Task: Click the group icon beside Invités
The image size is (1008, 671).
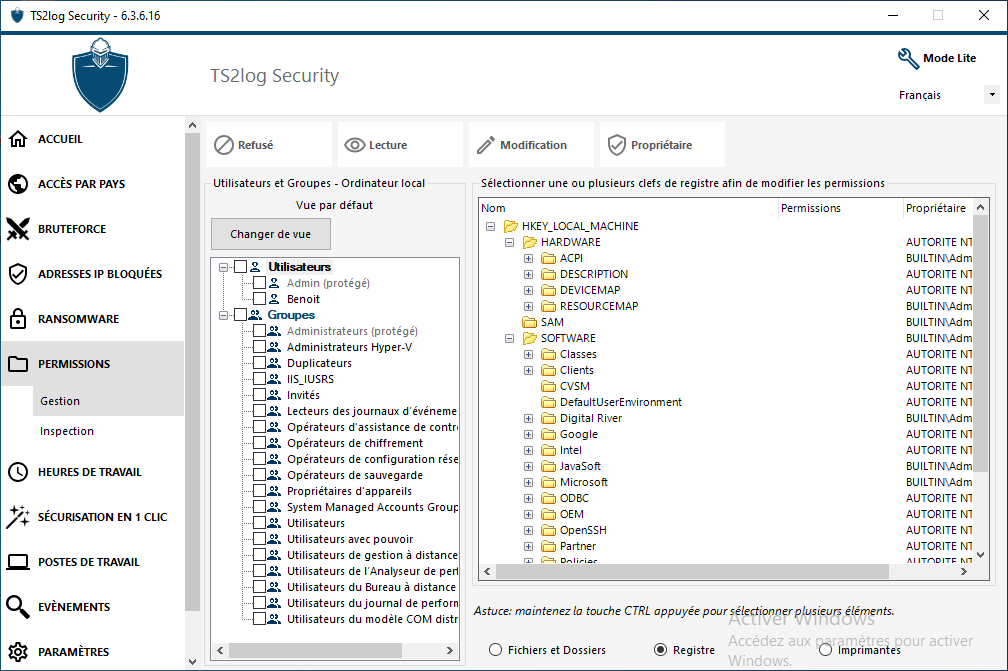Action: pos(274,395)
